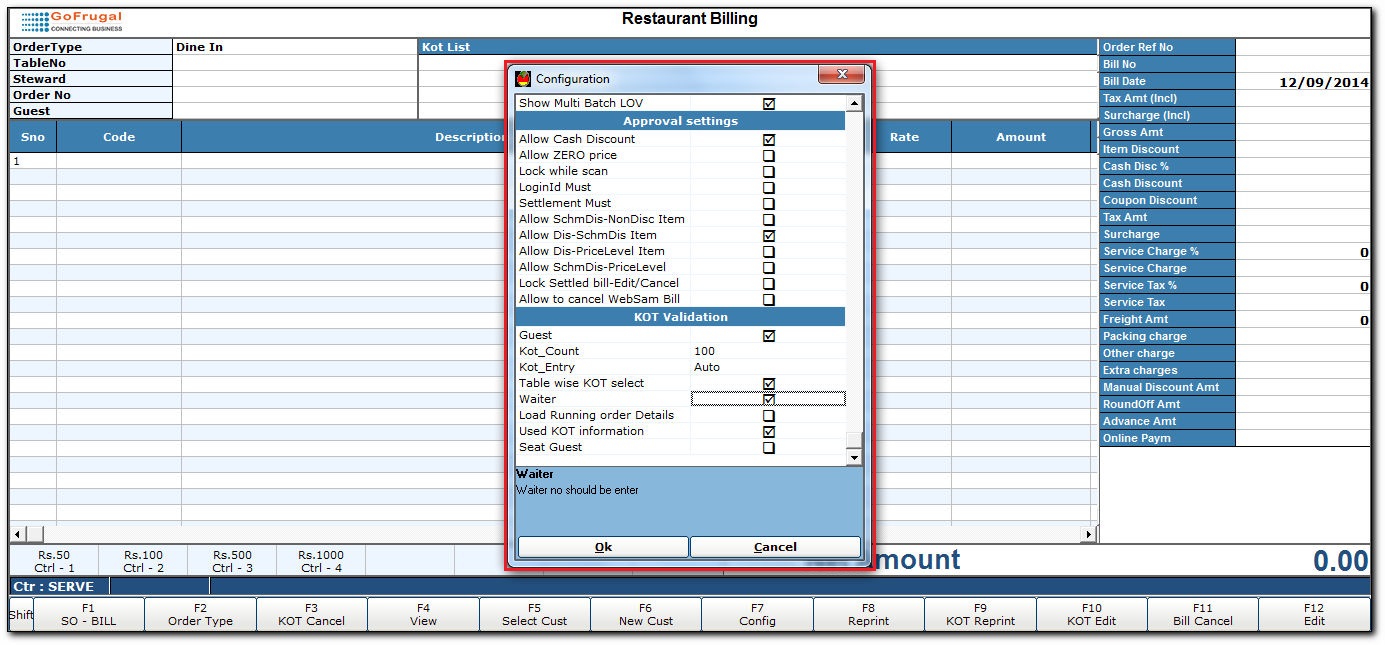Toggle Table wise KOT select checkbox
The width and height of the screenshot is (1385, 645).
(768, 383)
